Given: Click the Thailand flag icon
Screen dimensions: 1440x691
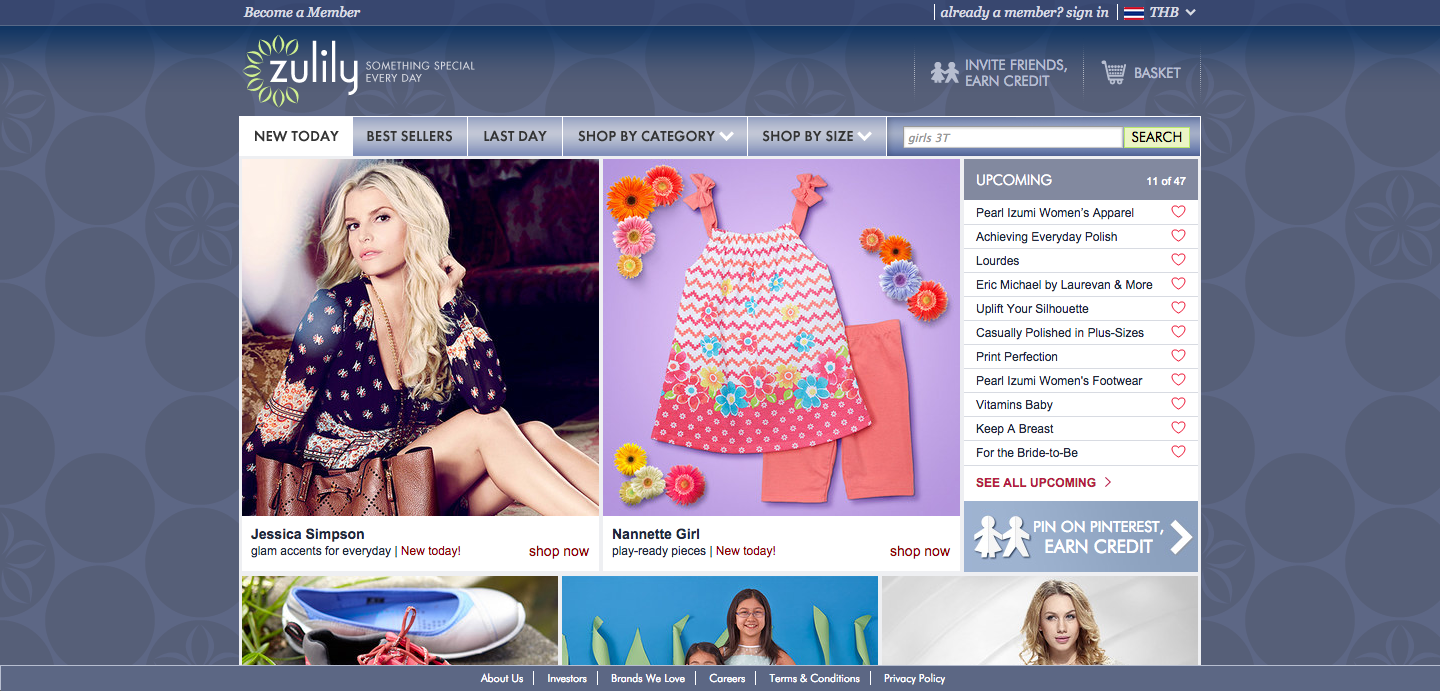Looking at the screenshot, I should point(1133,13).
